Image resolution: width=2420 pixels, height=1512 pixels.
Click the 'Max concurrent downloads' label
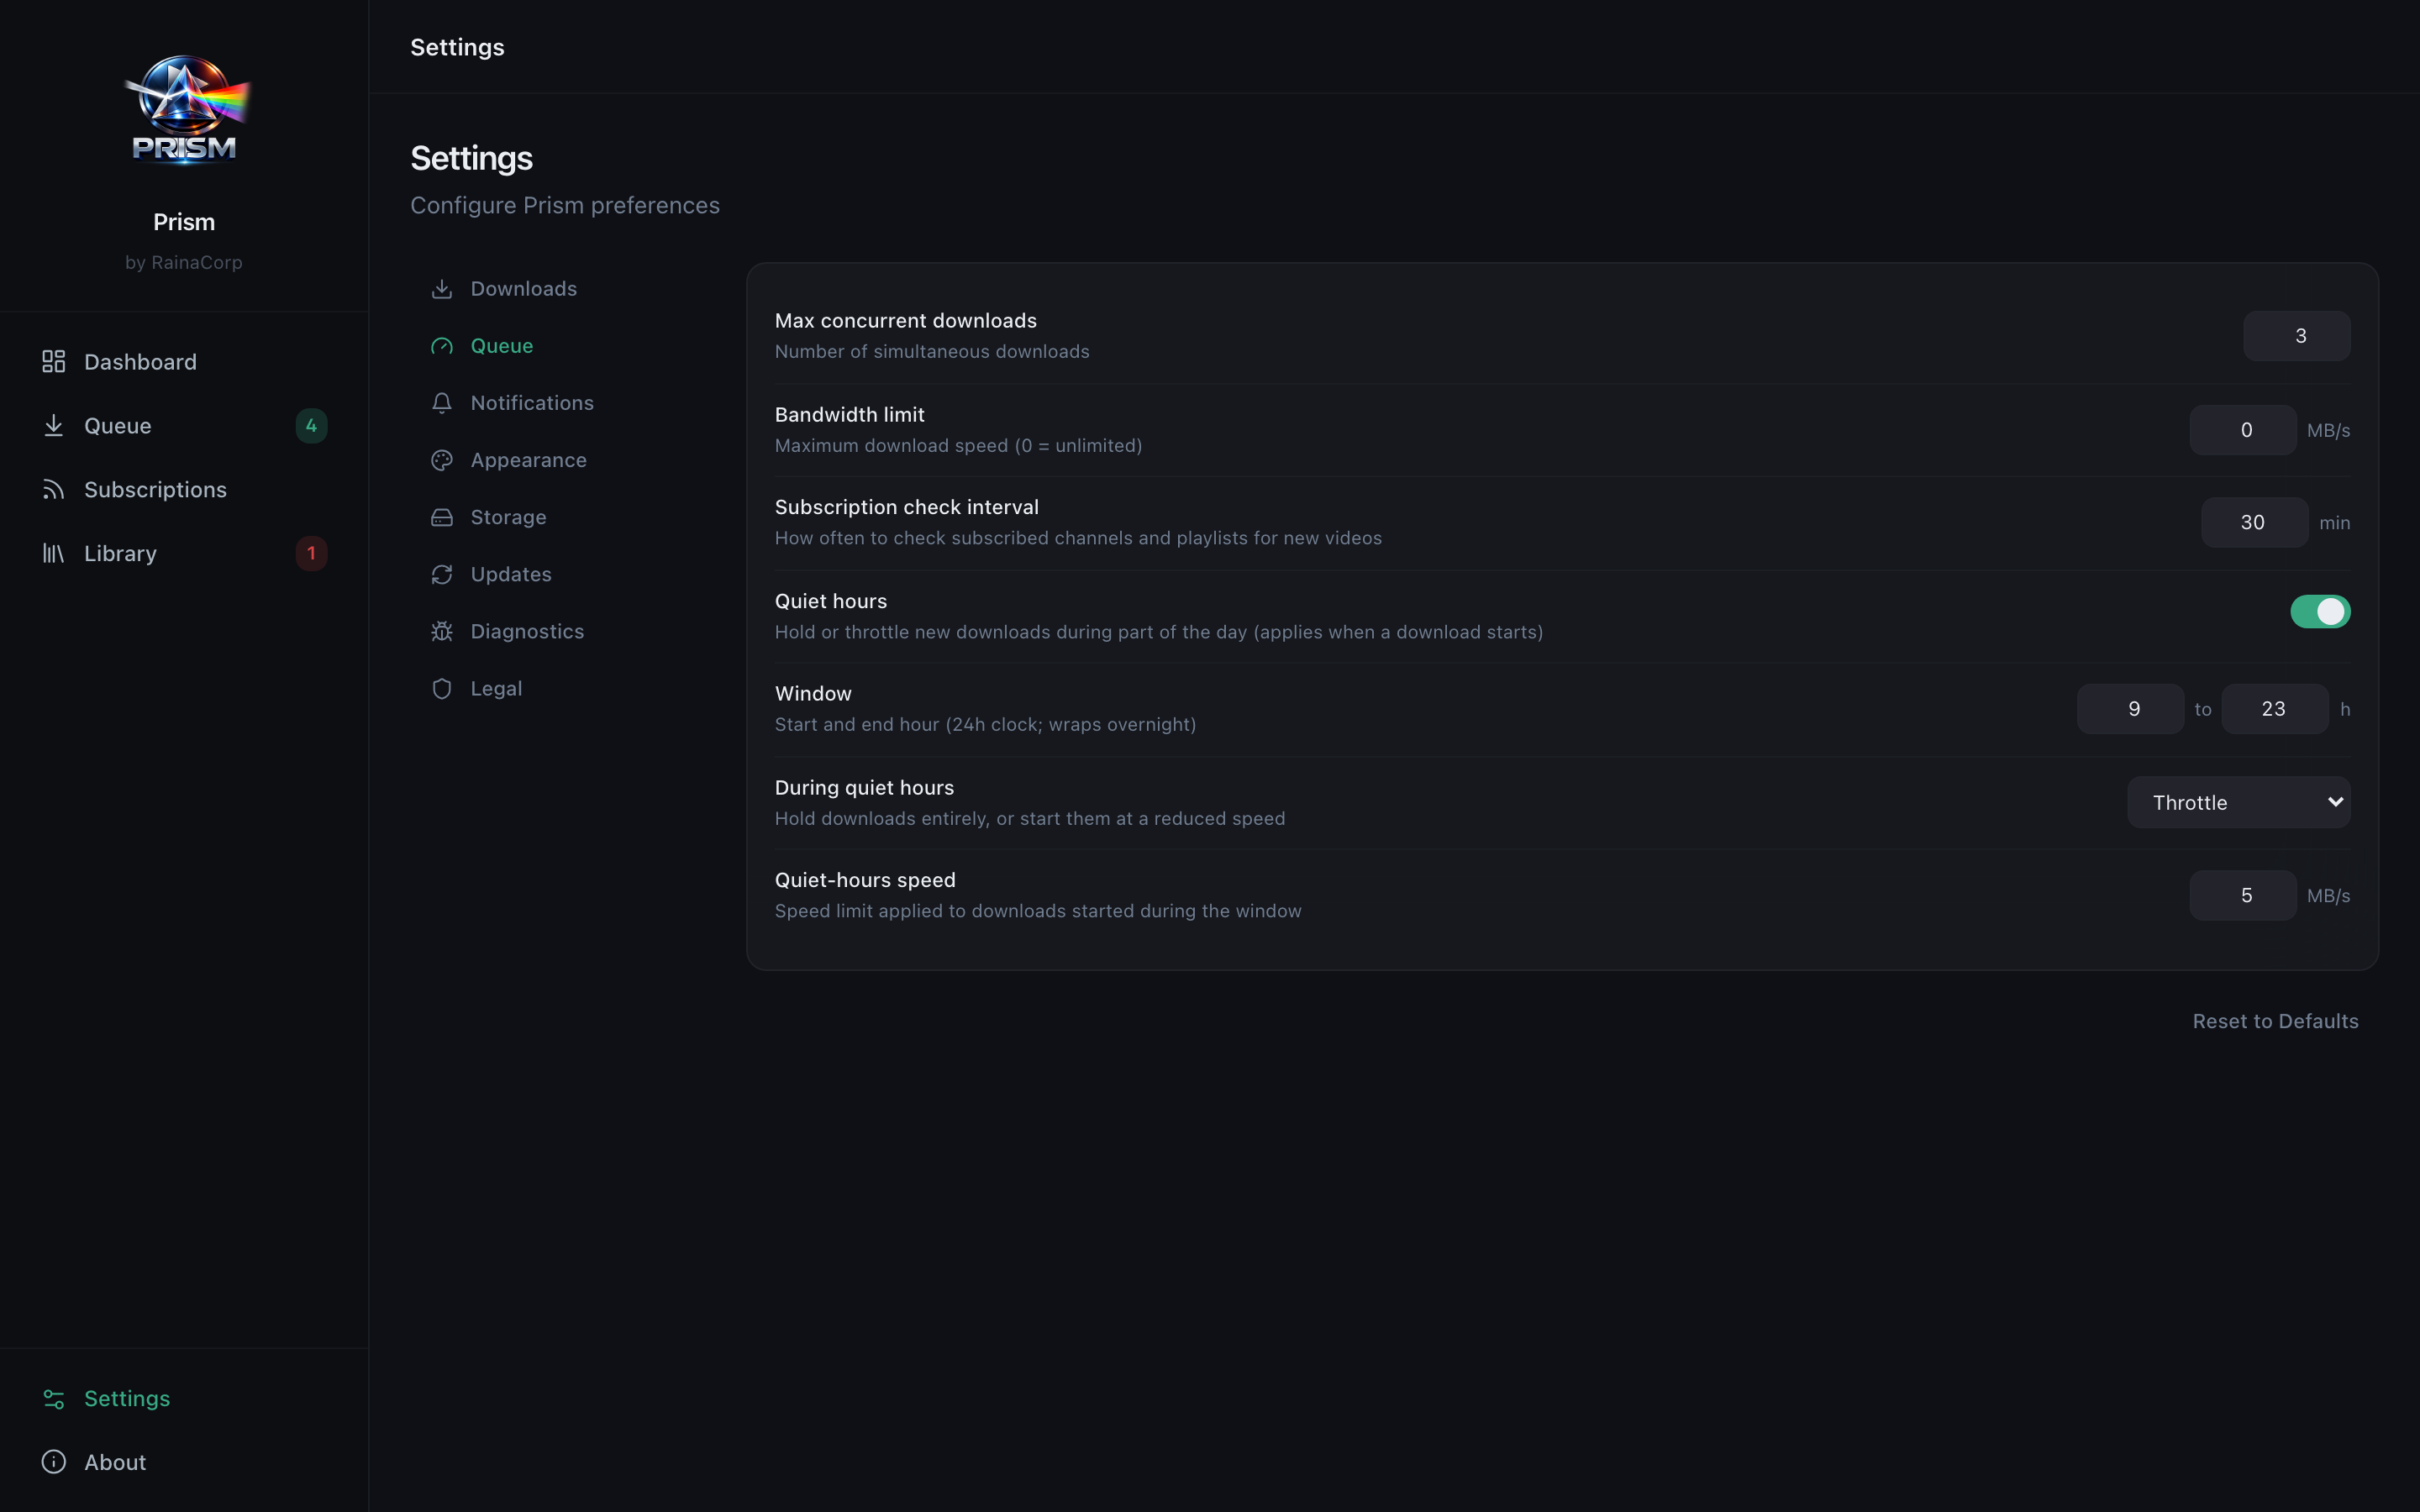click(x=906, y=321)
